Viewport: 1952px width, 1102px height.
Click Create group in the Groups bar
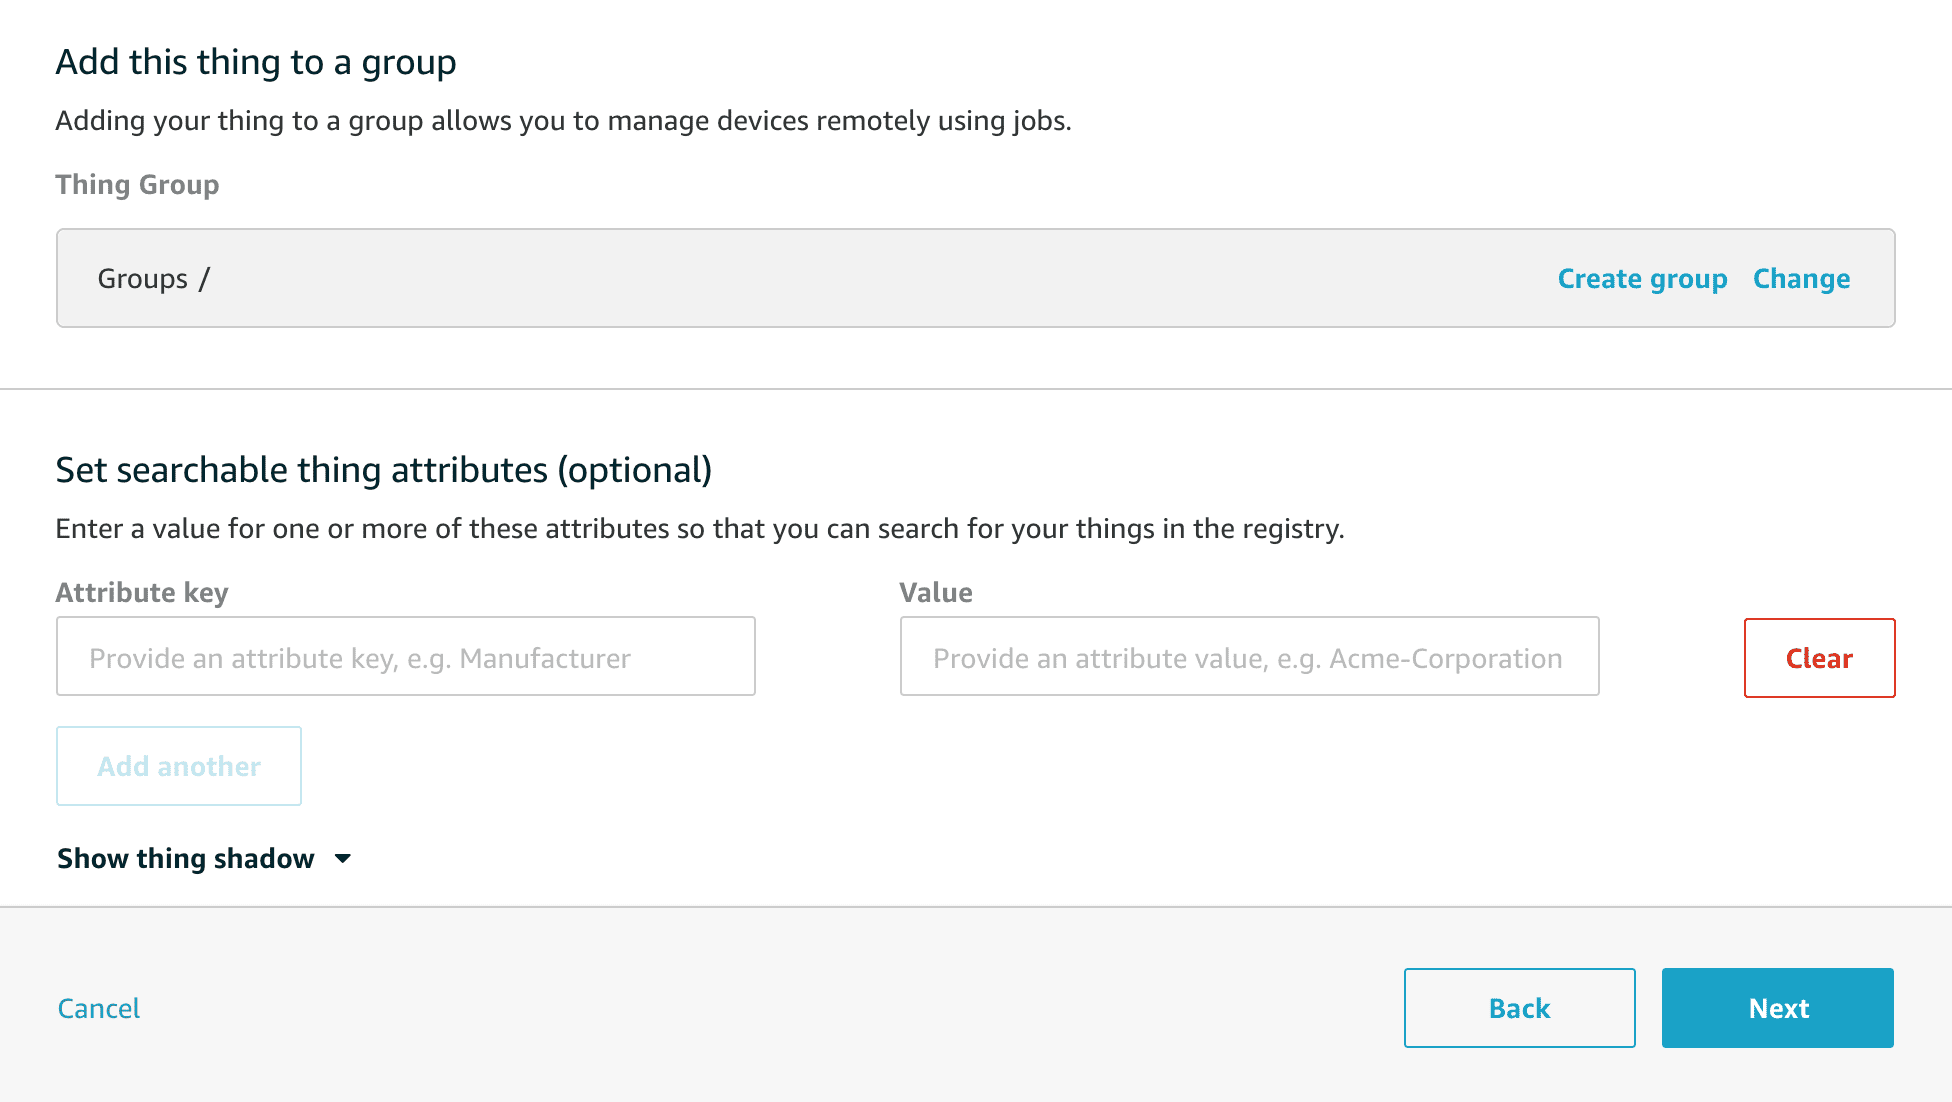1641,279
